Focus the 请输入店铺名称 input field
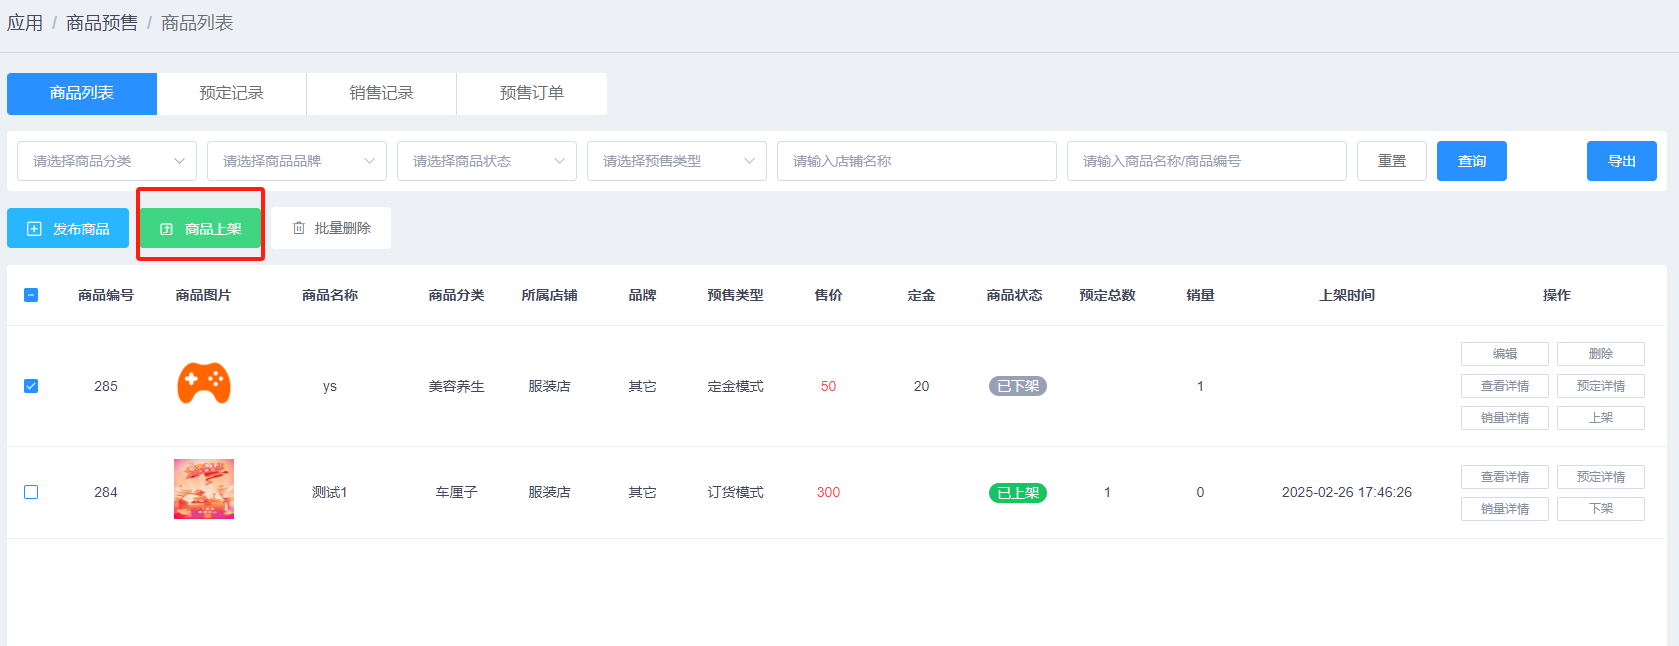The image size is (1679, 646). pyautogui.click(x=917, y=161)
